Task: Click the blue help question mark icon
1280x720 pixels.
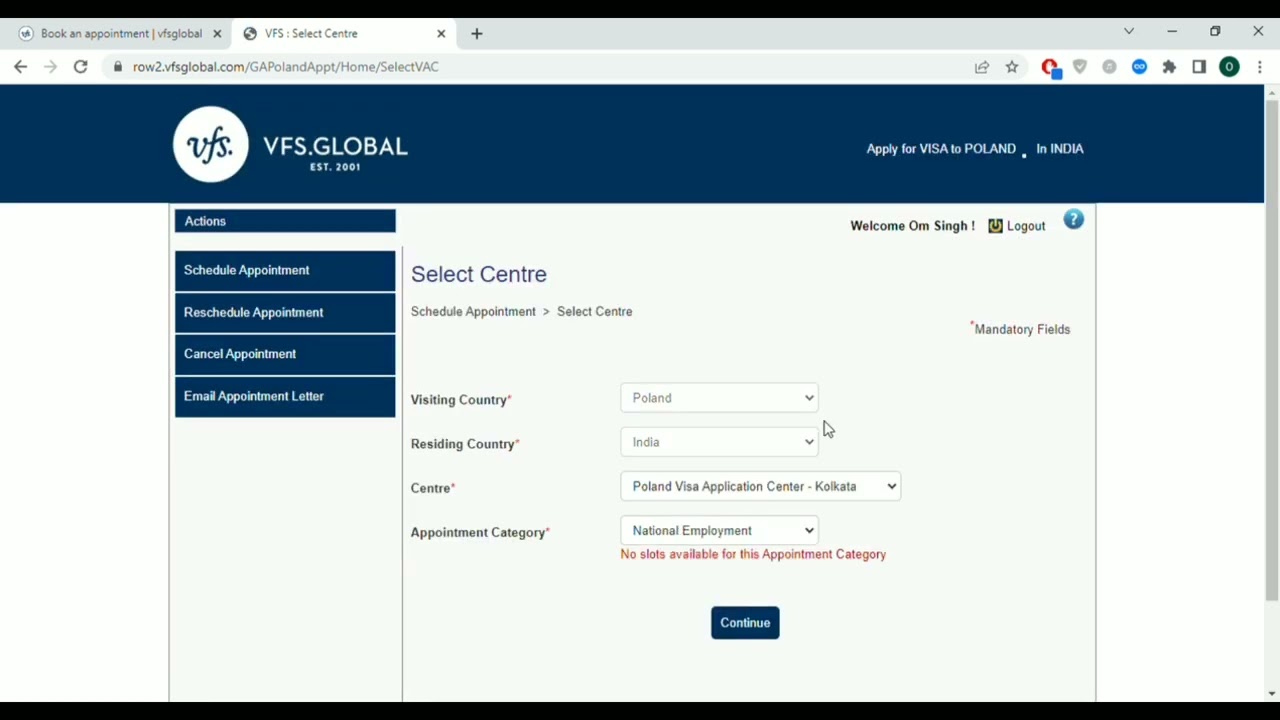Action: (x=1073, y=219)
